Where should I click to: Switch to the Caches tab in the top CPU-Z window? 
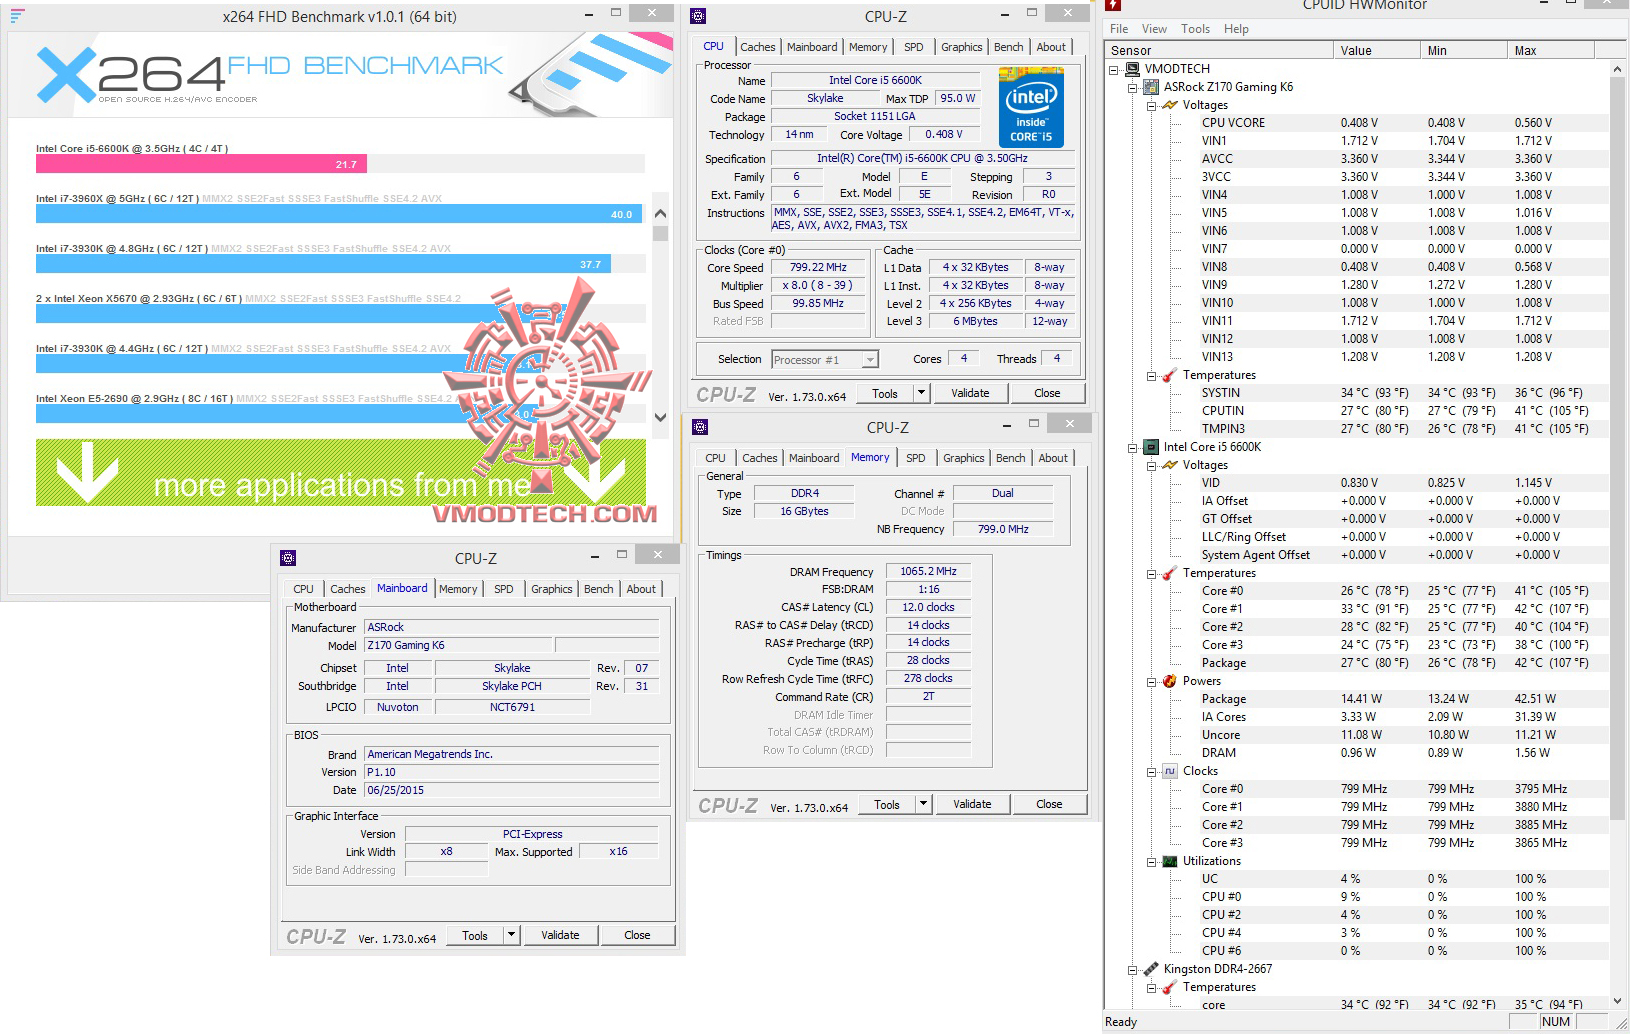tap(758, 47)
